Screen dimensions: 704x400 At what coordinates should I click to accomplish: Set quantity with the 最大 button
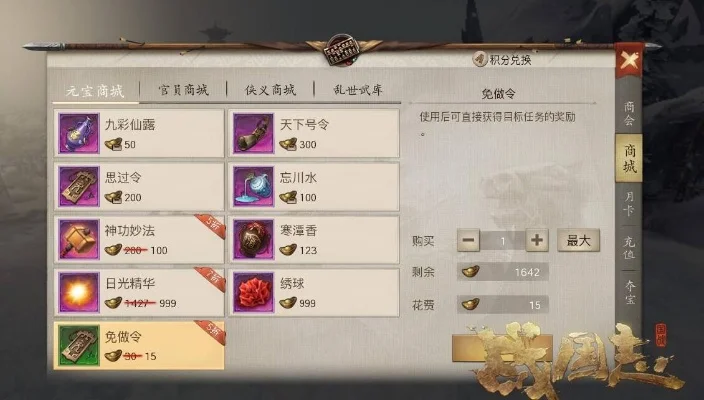pyautogui.click(x=578, y=240)
